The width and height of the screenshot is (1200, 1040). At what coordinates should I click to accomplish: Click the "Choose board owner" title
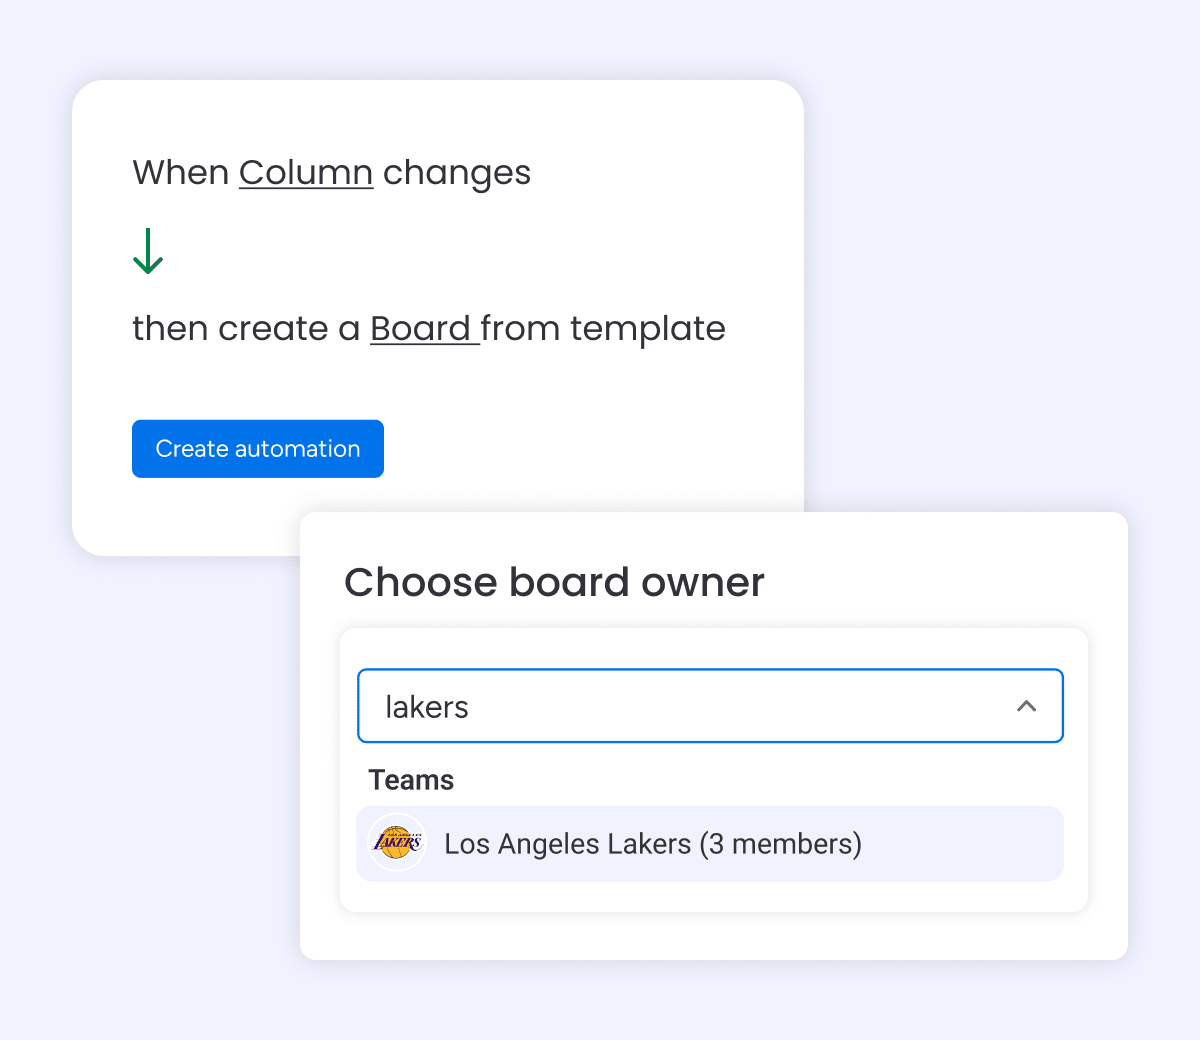[554, 582]
